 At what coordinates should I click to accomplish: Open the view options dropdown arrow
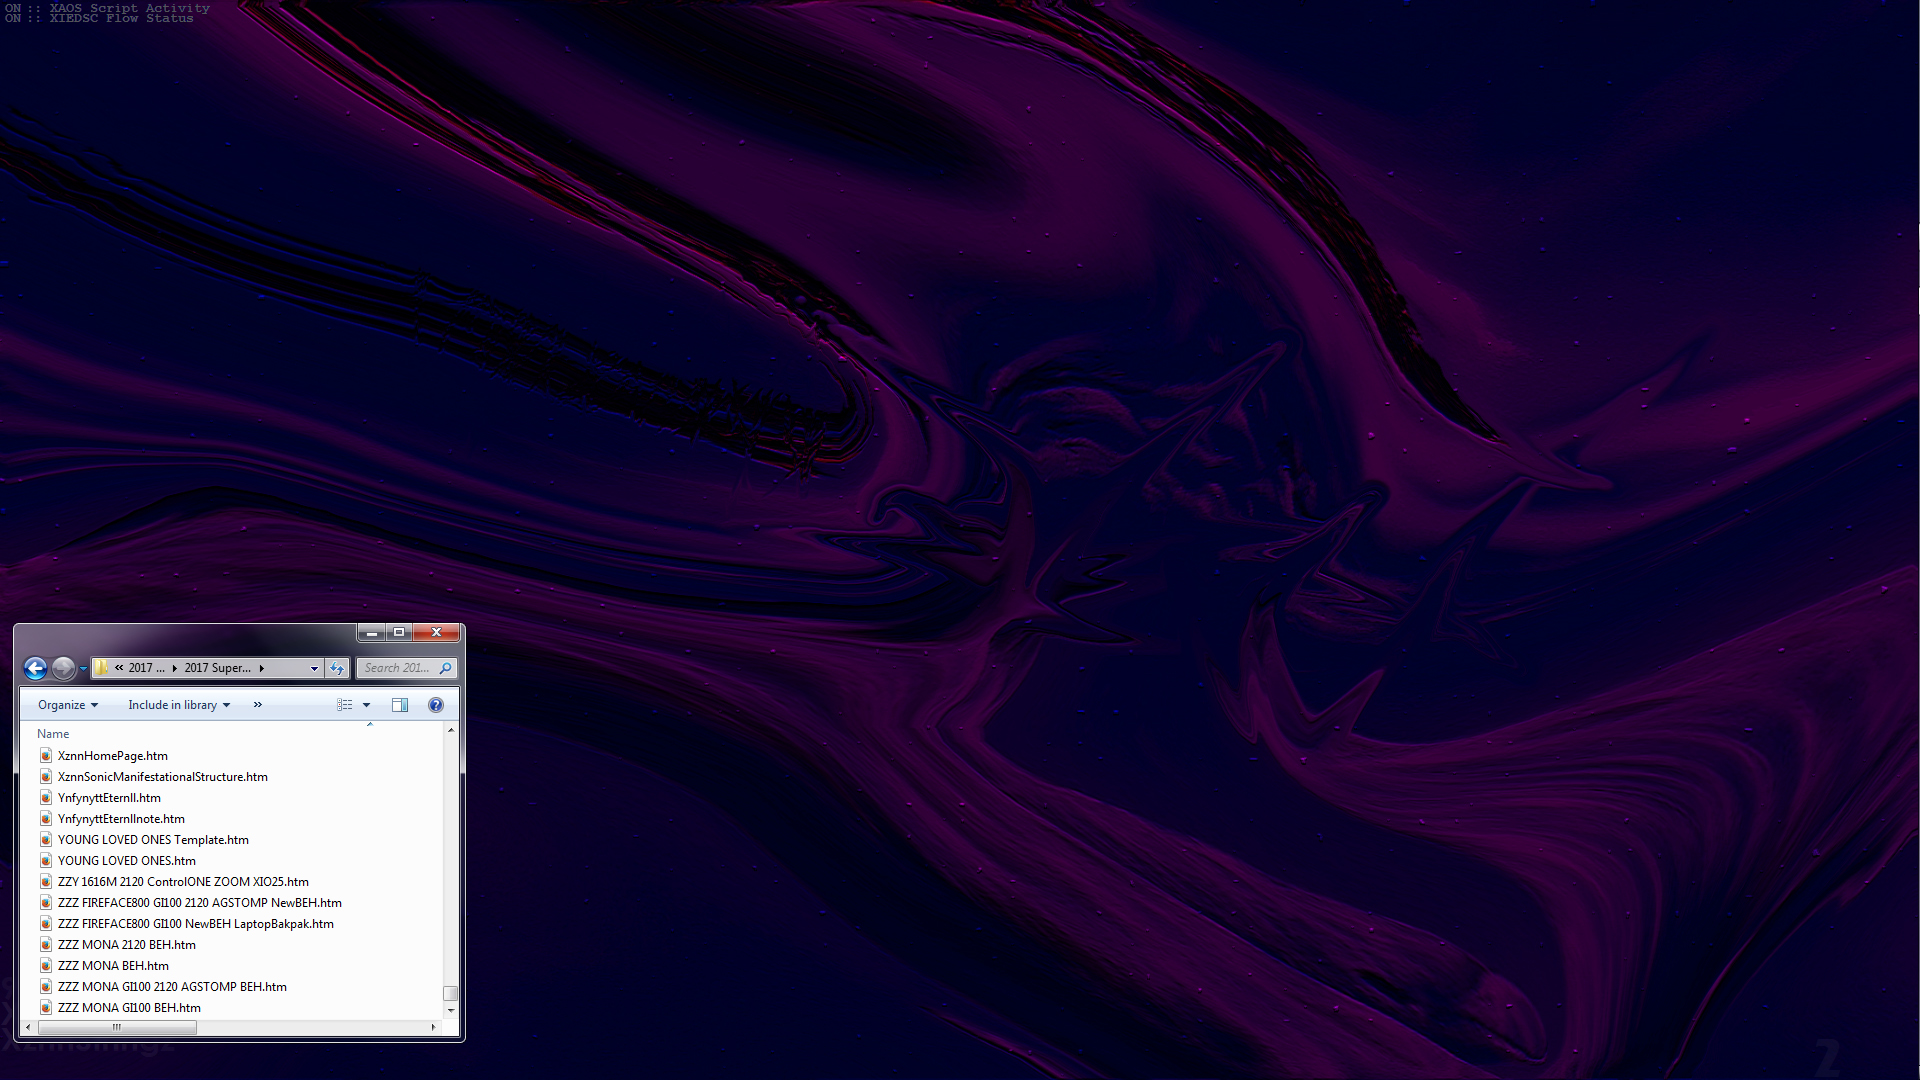click(366, 705)
